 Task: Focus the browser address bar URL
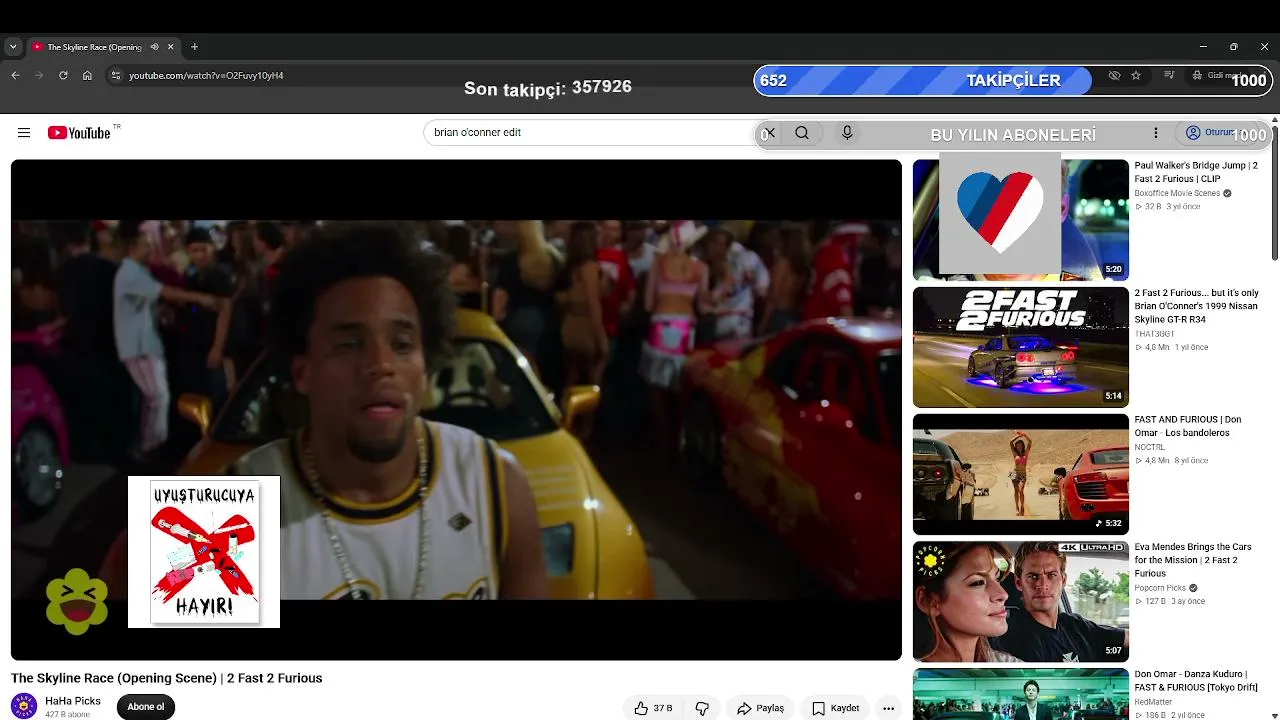tap(206, 75)
